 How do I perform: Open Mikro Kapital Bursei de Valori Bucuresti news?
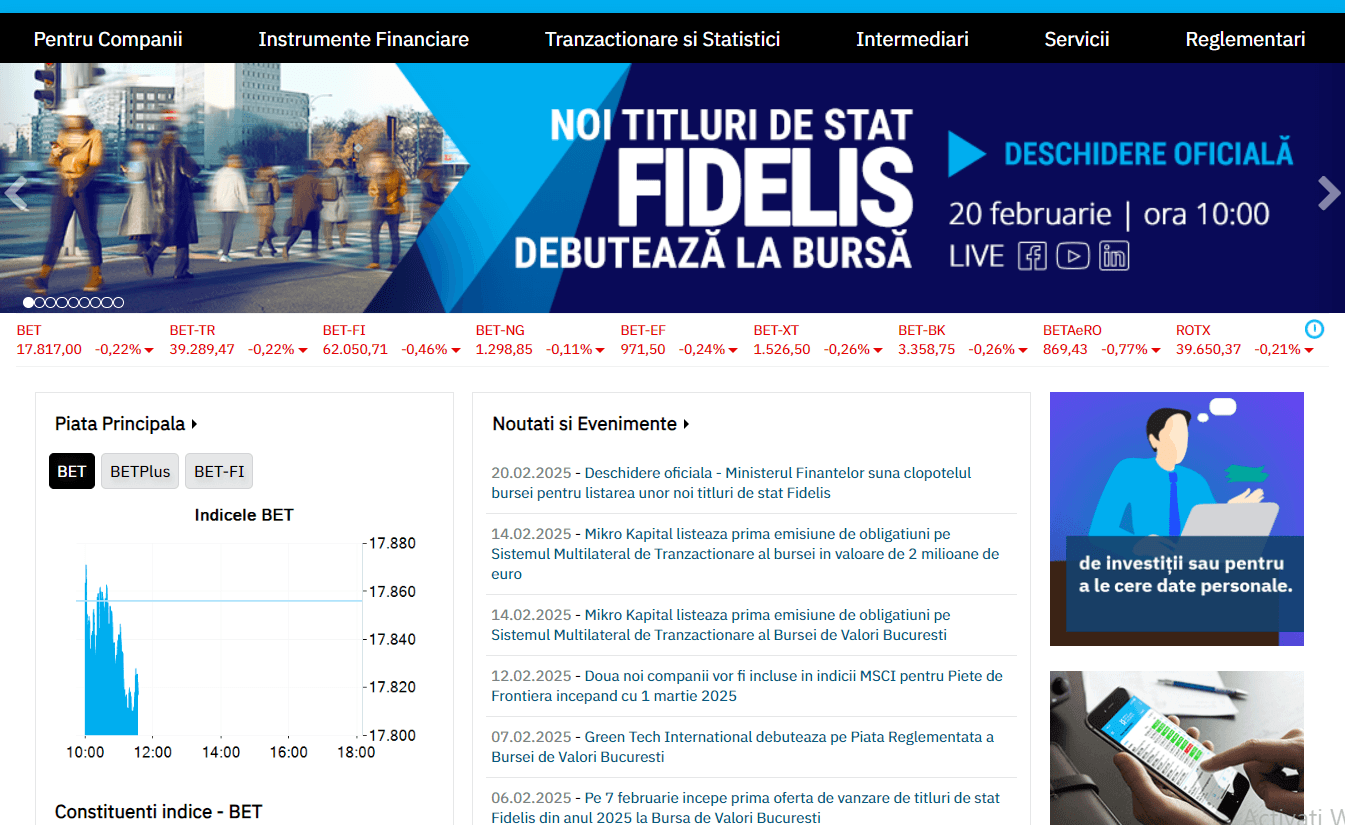(721, 625)
